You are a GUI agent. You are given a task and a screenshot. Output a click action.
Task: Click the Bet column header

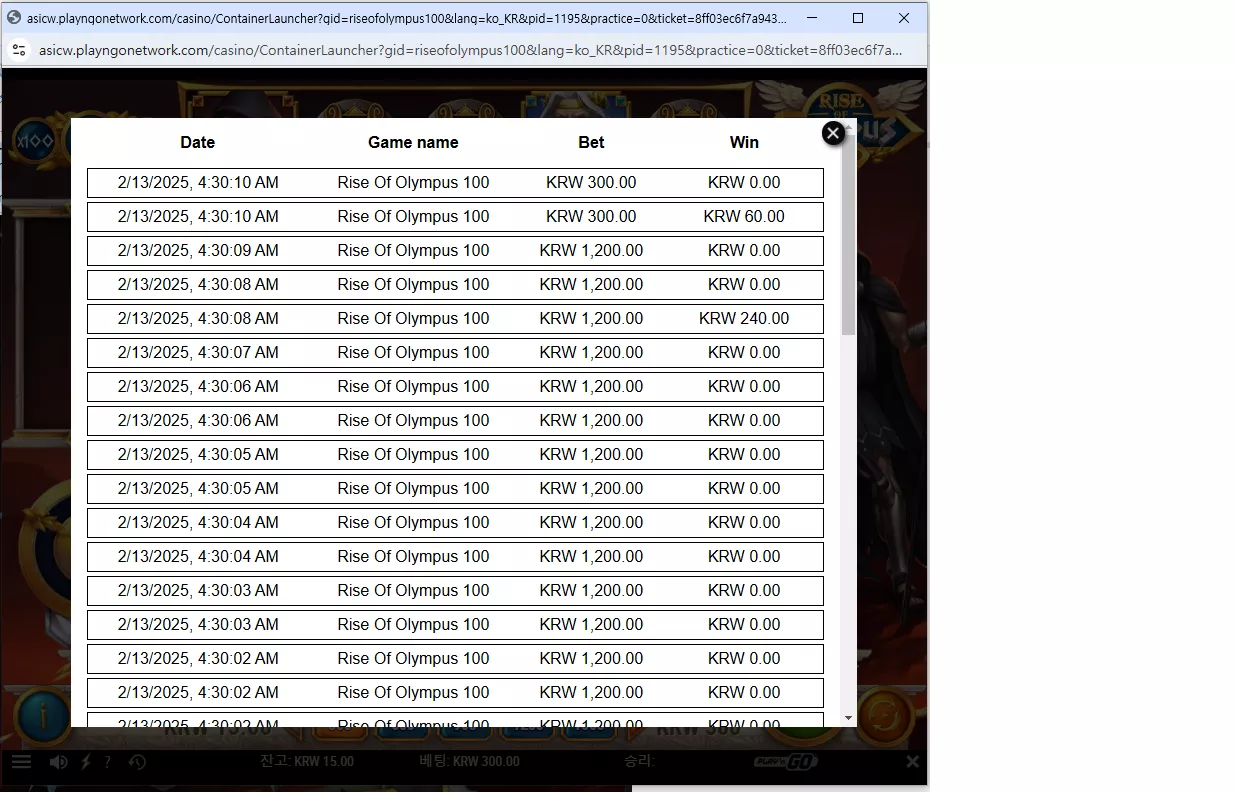click(x=591, y=142)
